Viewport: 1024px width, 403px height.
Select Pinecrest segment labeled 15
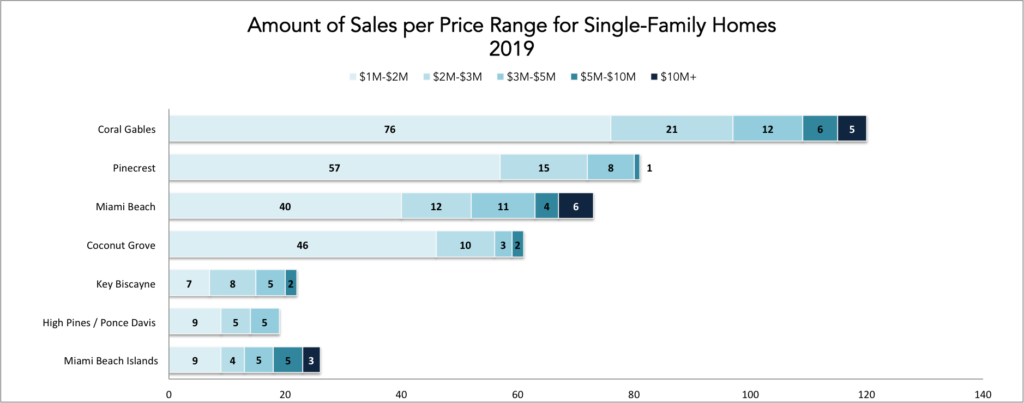point(544,167)
